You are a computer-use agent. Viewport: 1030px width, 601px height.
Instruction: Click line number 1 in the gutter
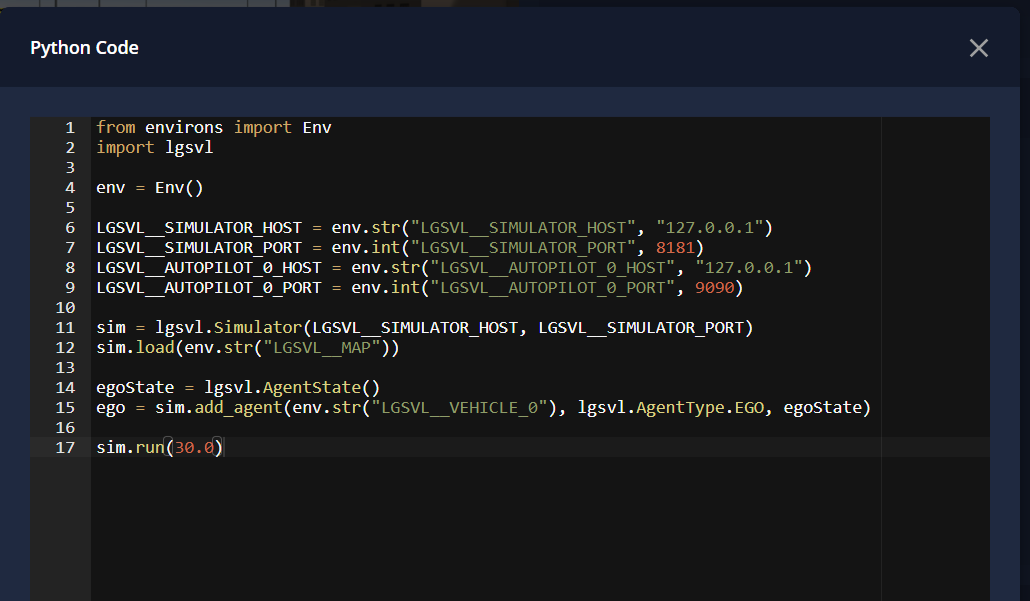(70, 127)
